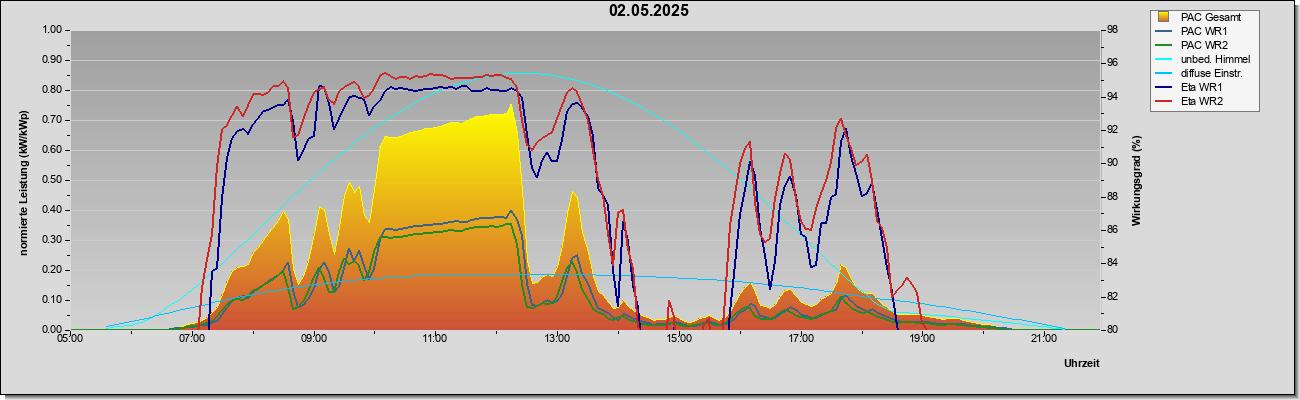
Task: Click the 21:00 time axis label
Action: point(1043,338)
